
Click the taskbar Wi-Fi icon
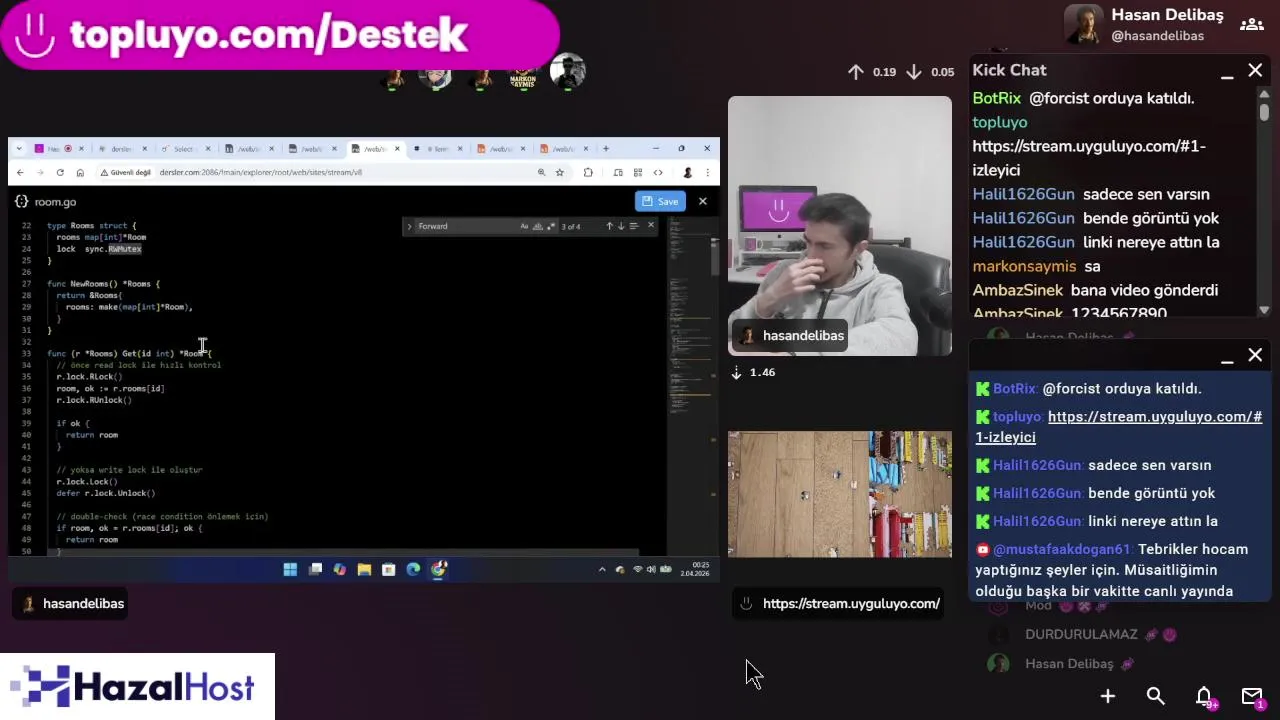pyautogui.click(x=638, y=569)
